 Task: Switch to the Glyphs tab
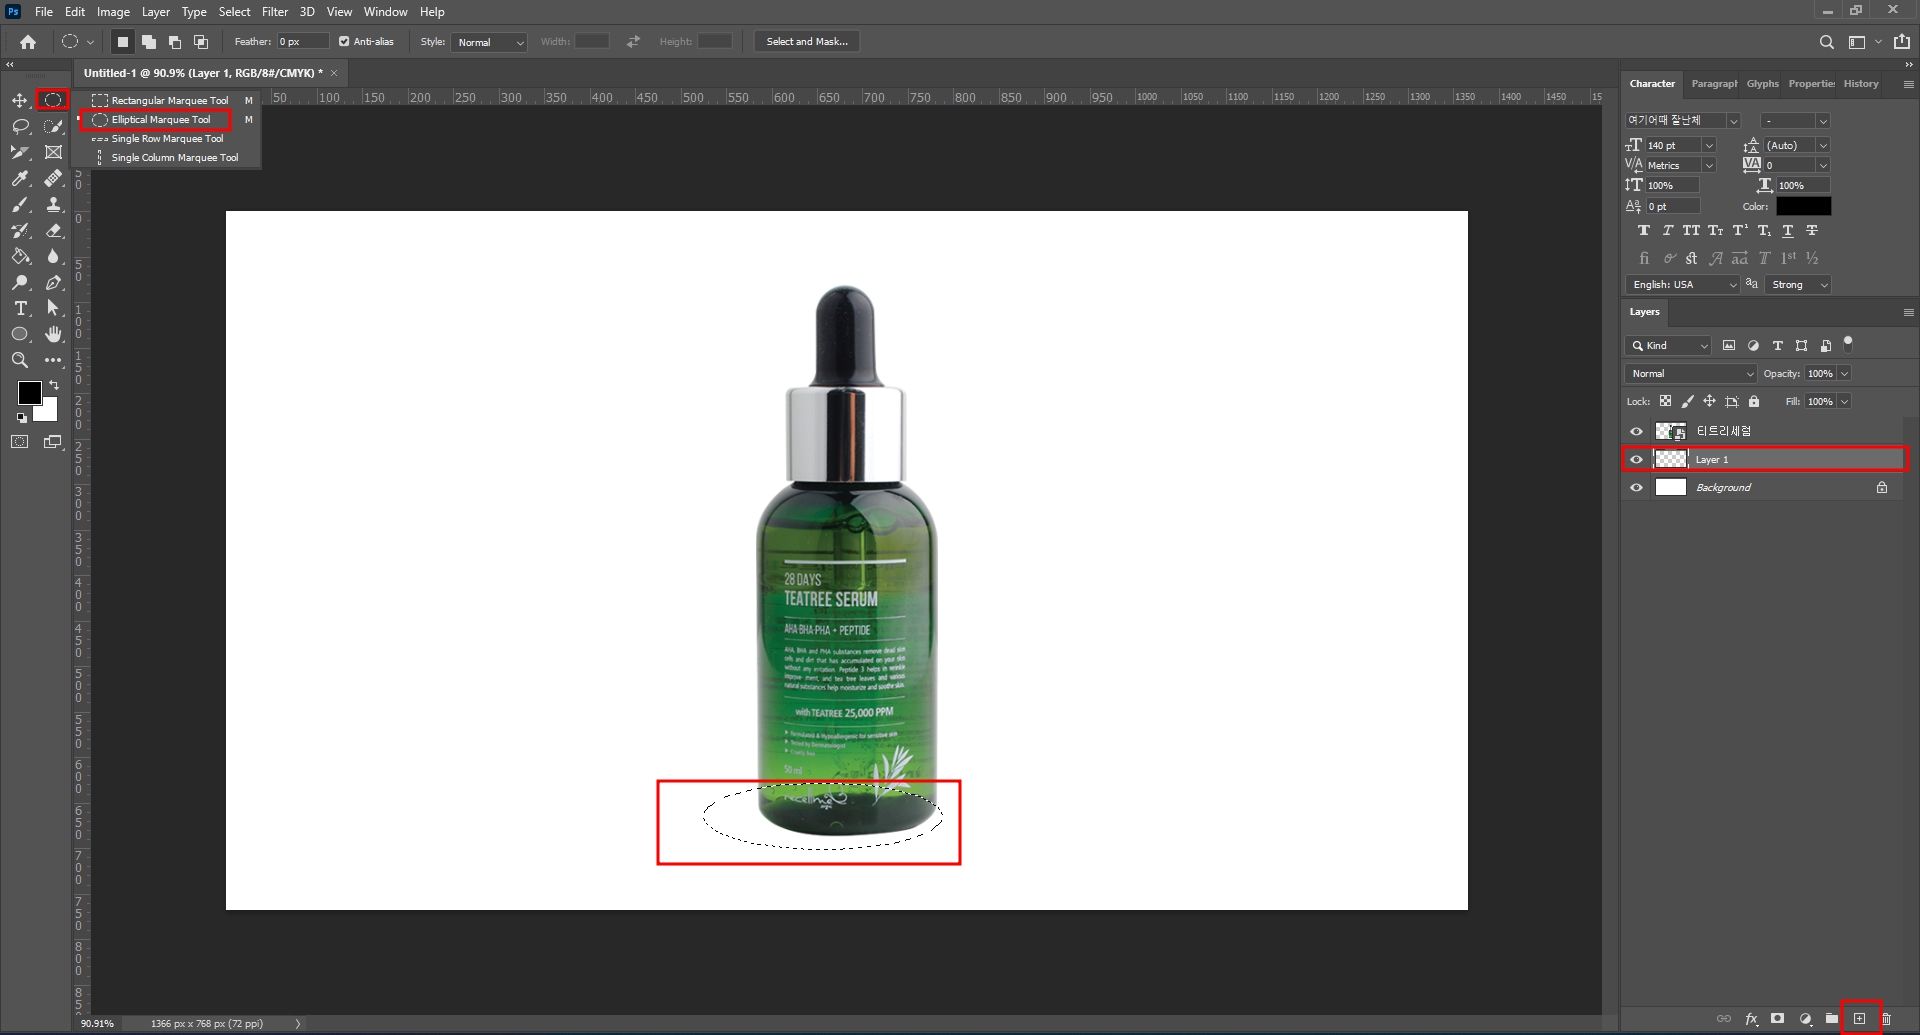point(1762,84)
